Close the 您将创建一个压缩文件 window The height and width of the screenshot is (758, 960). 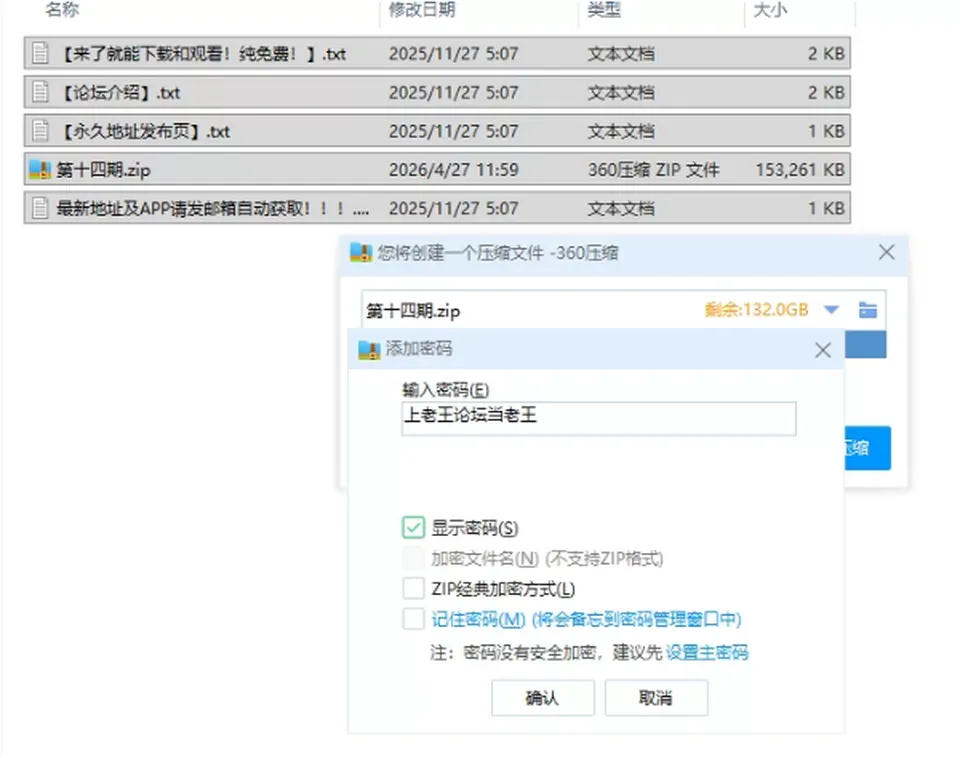(887, 252)
